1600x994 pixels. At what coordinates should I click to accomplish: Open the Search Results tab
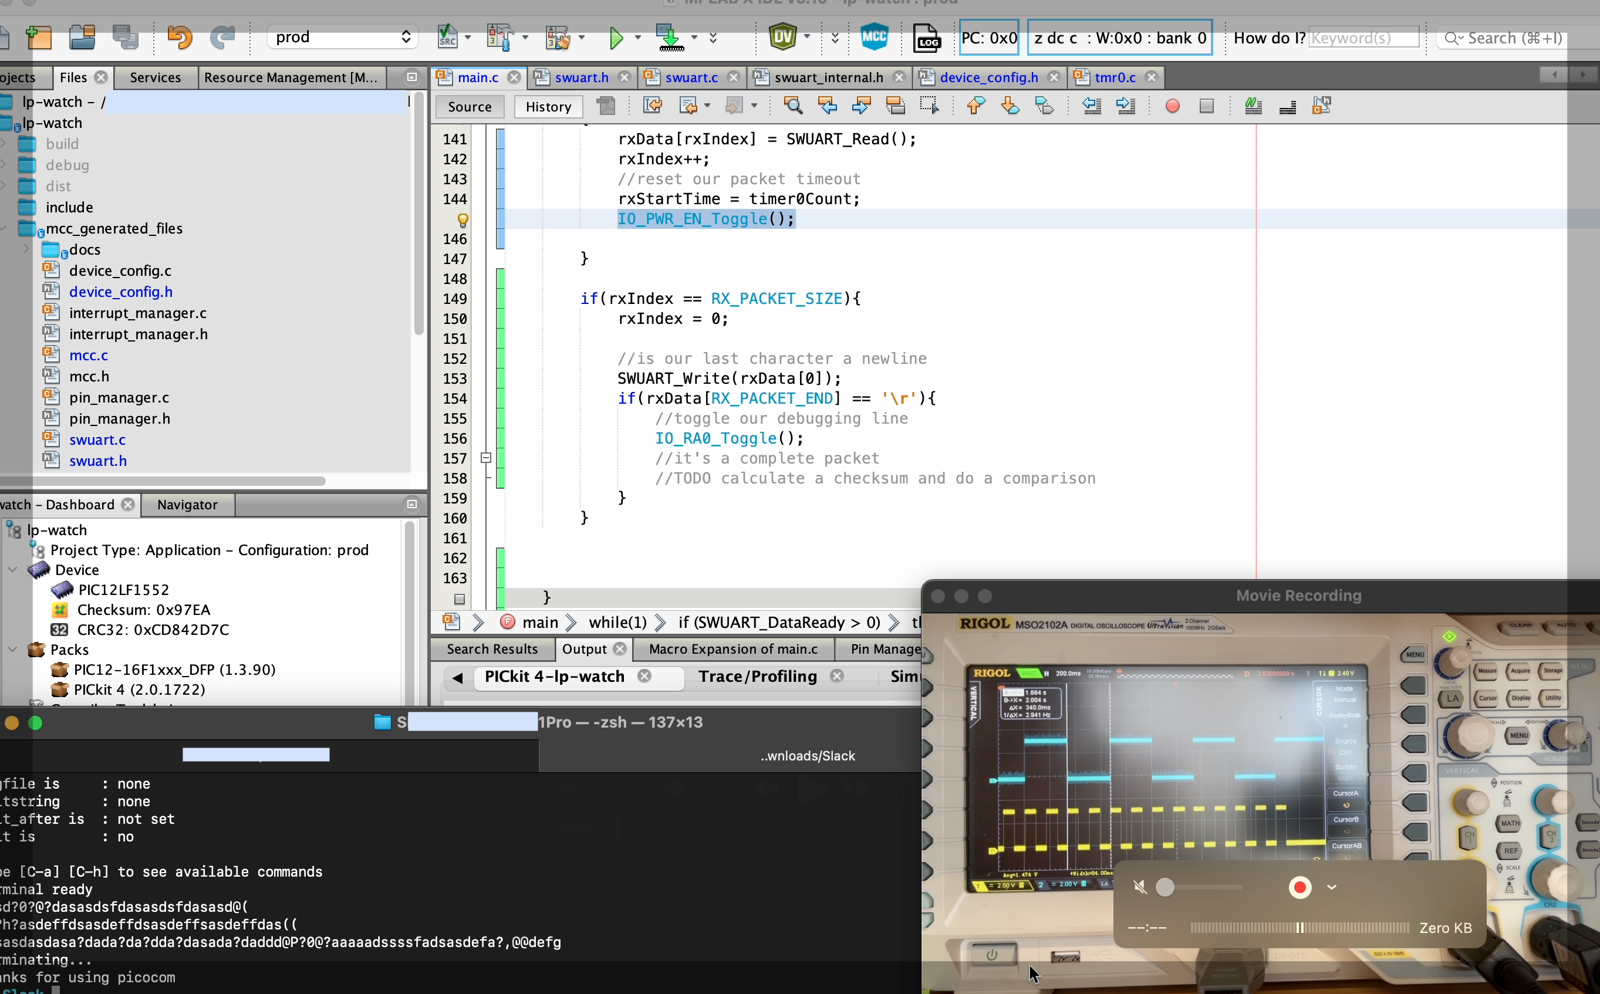492,649
